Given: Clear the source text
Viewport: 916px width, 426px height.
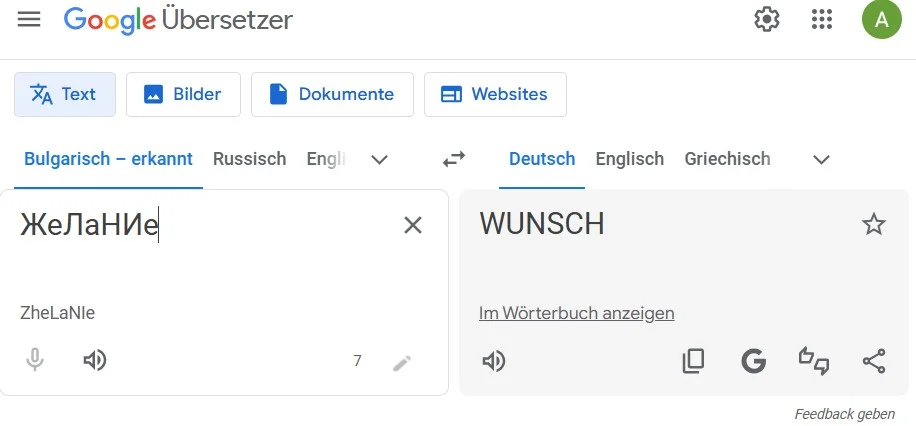Looking at the screenshot, I should [413, 225].
